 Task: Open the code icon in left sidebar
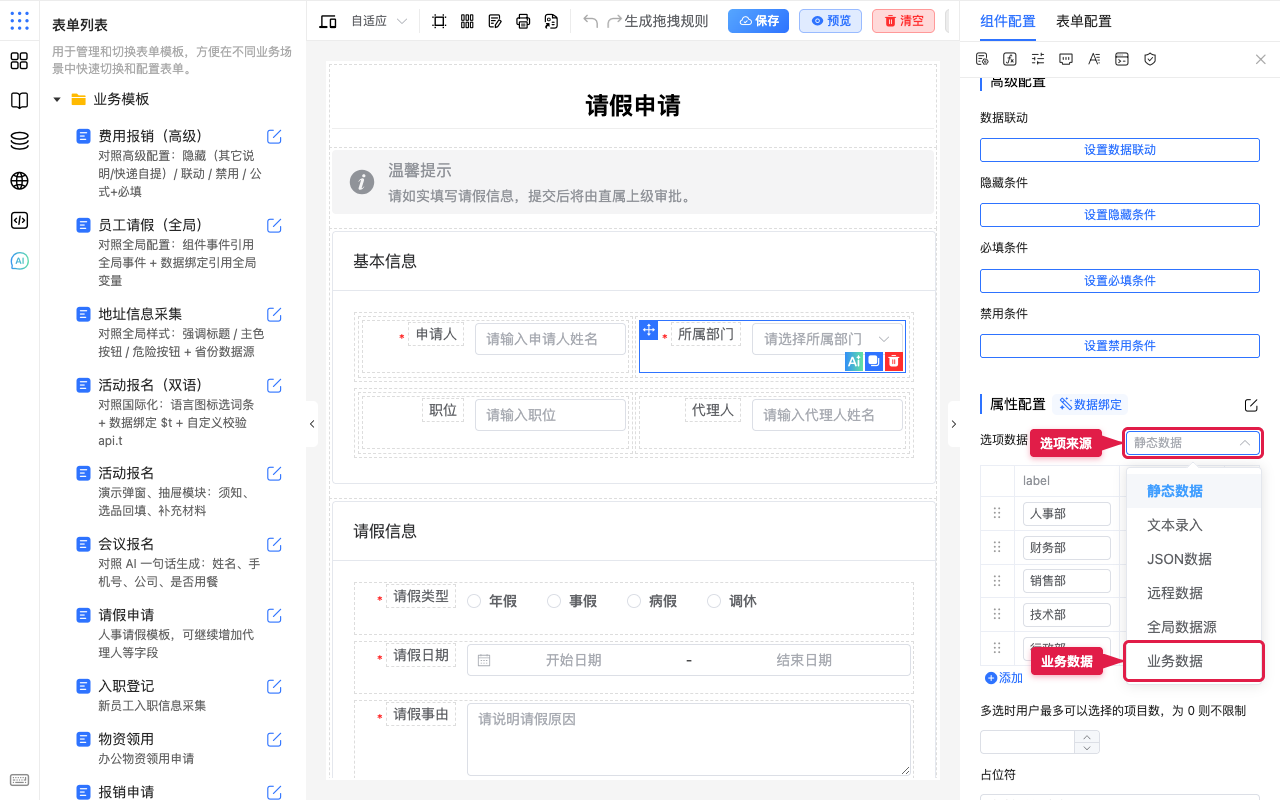[19, 221]
